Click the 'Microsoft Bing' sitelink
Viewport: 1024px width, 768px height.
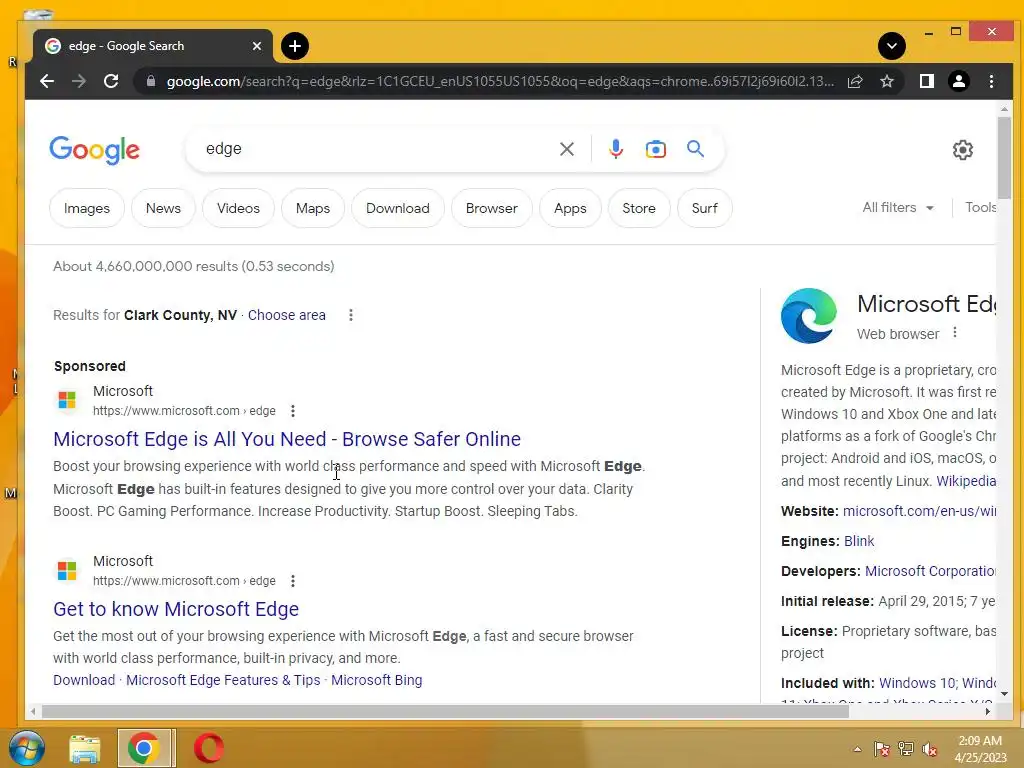(376, 680)
